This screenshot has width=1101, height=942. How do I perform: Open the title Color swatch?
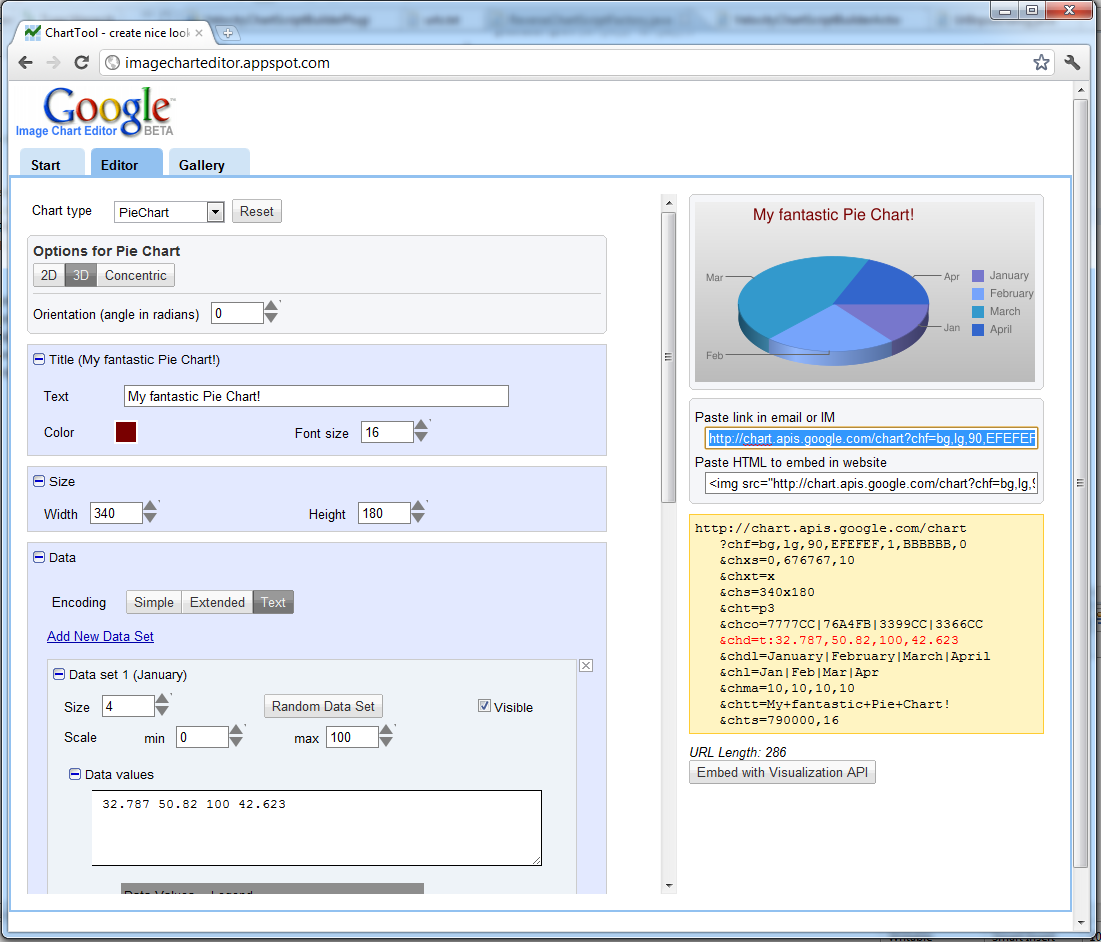[x=126, y=432]
